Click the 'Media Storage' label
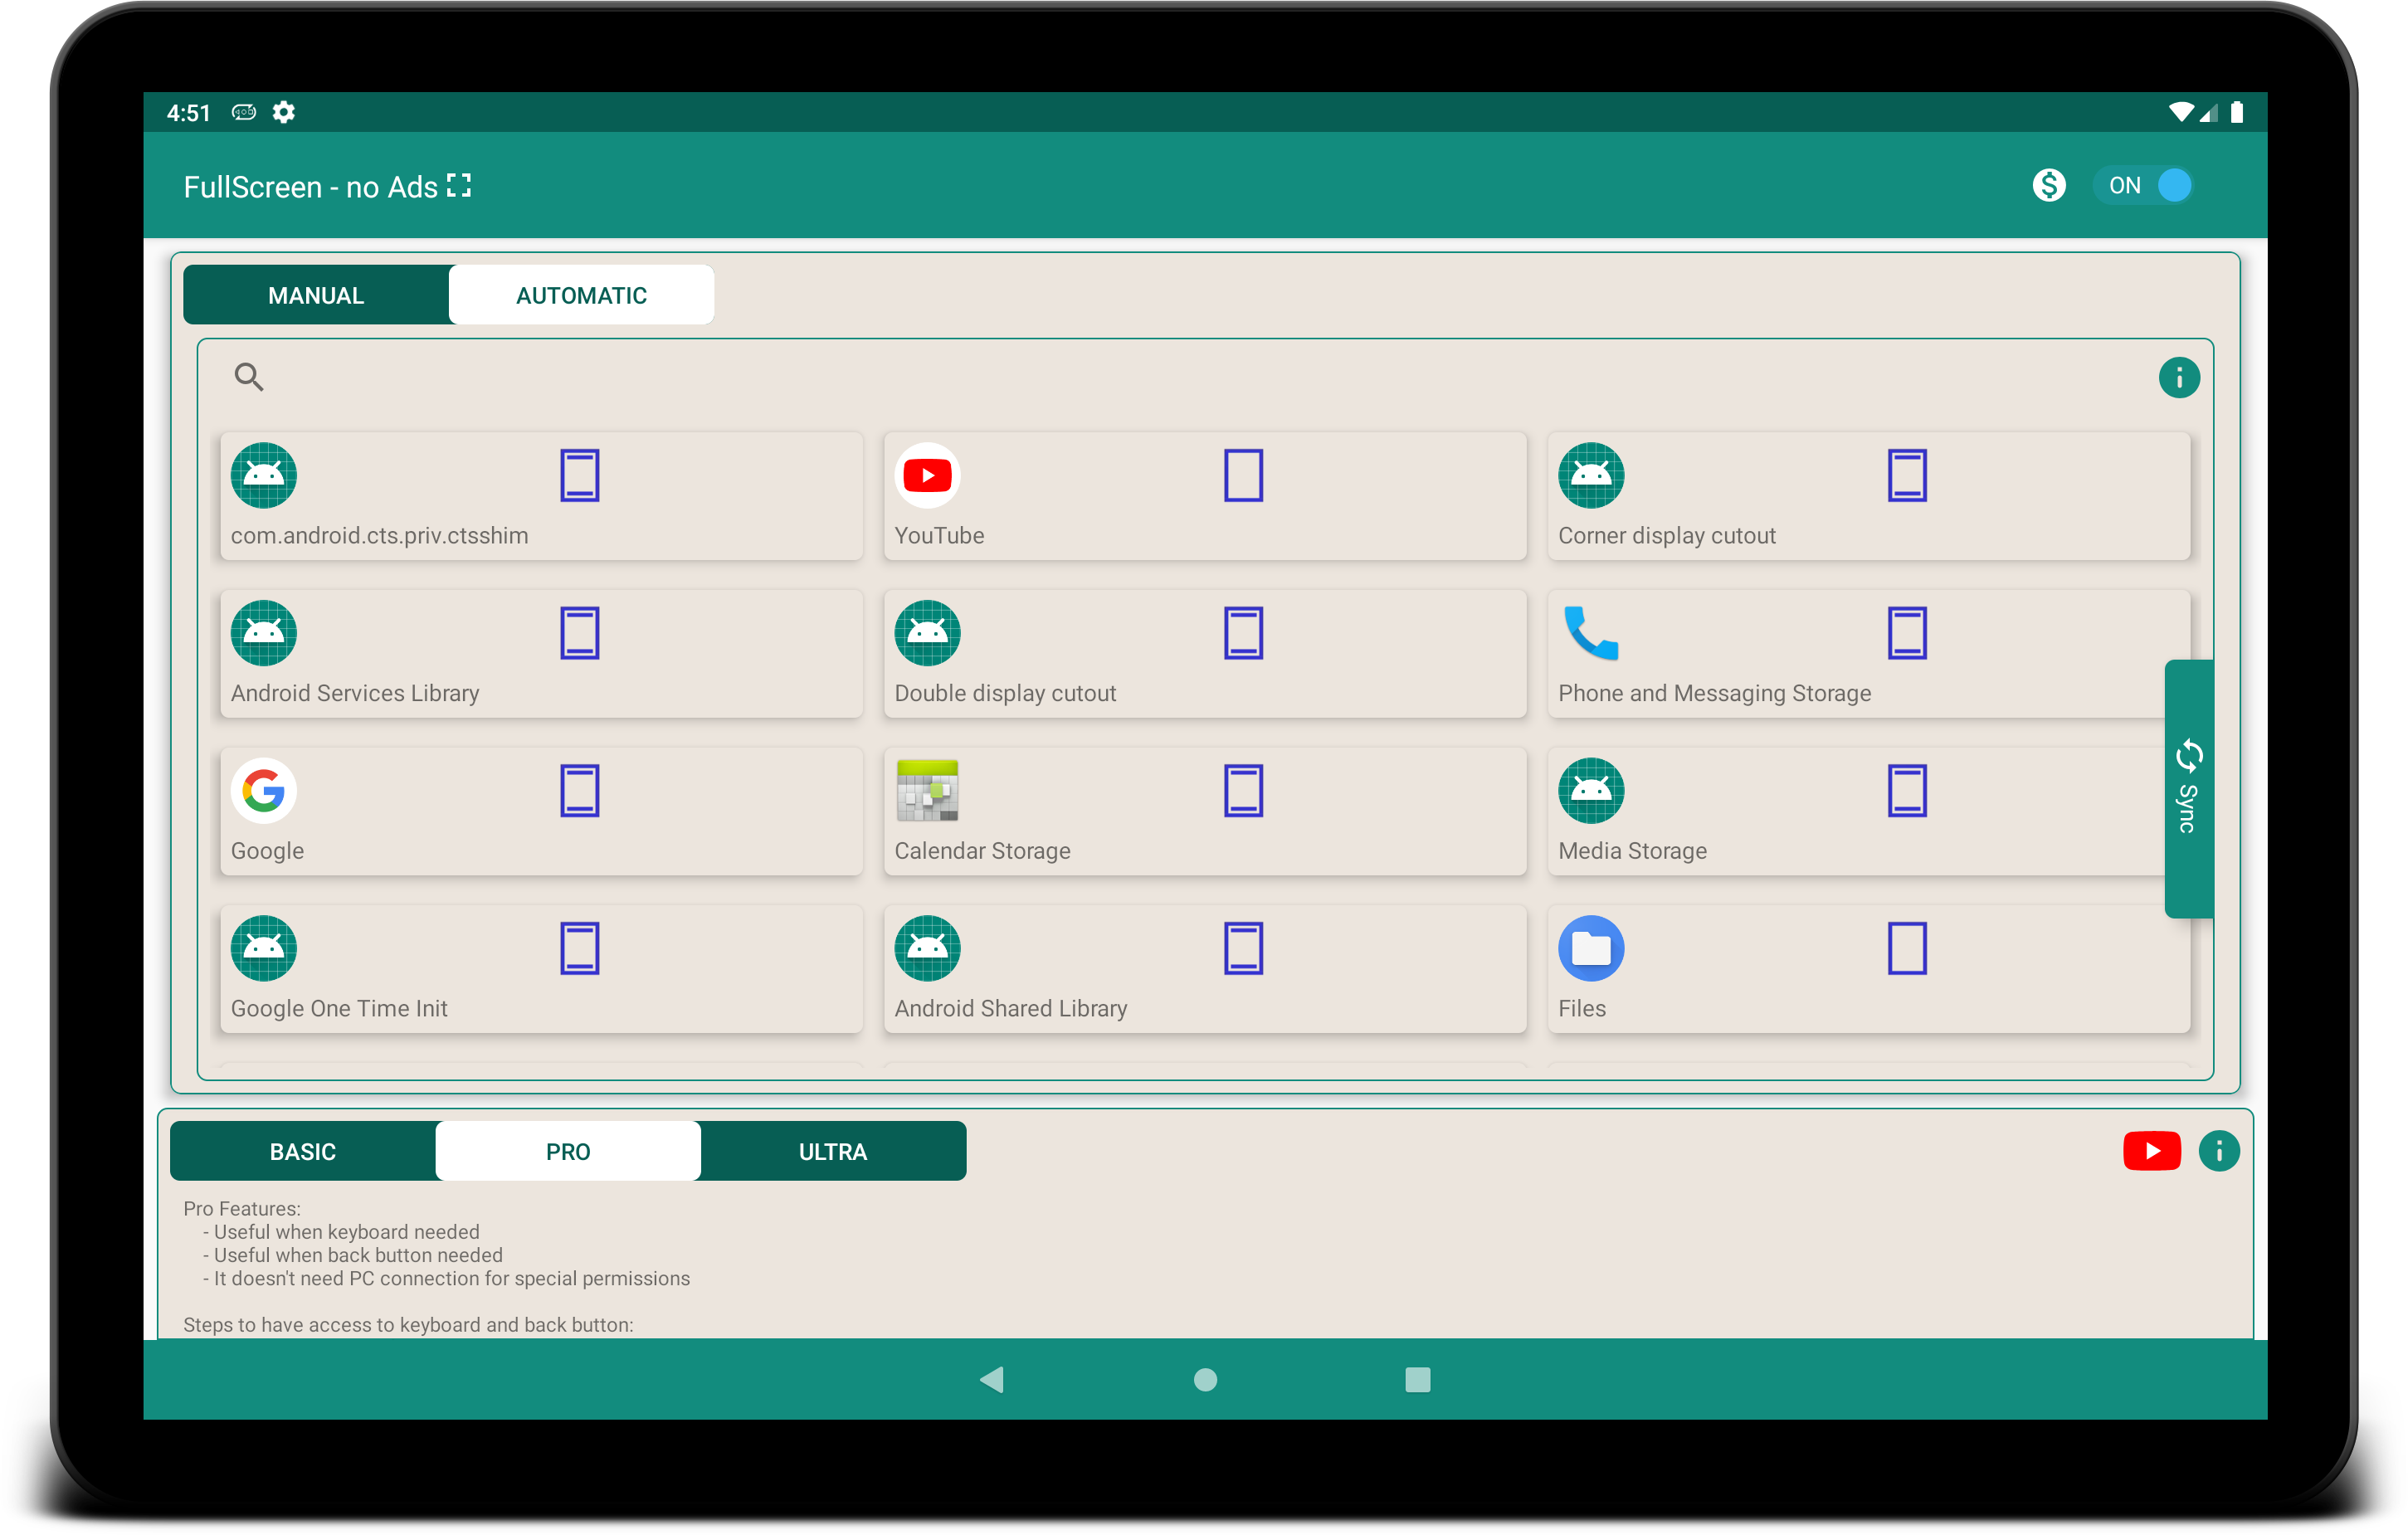The width and height of the screenshot is (2408, 1535). tap(1632, 851)
